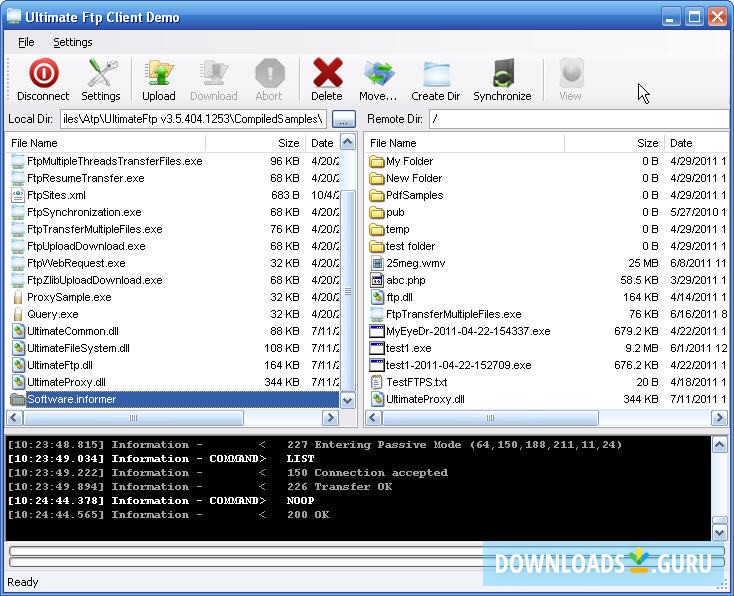Click the Abort toolbar icon
Image resolution: width=734 pixels, height=596 pixels.
269,73
